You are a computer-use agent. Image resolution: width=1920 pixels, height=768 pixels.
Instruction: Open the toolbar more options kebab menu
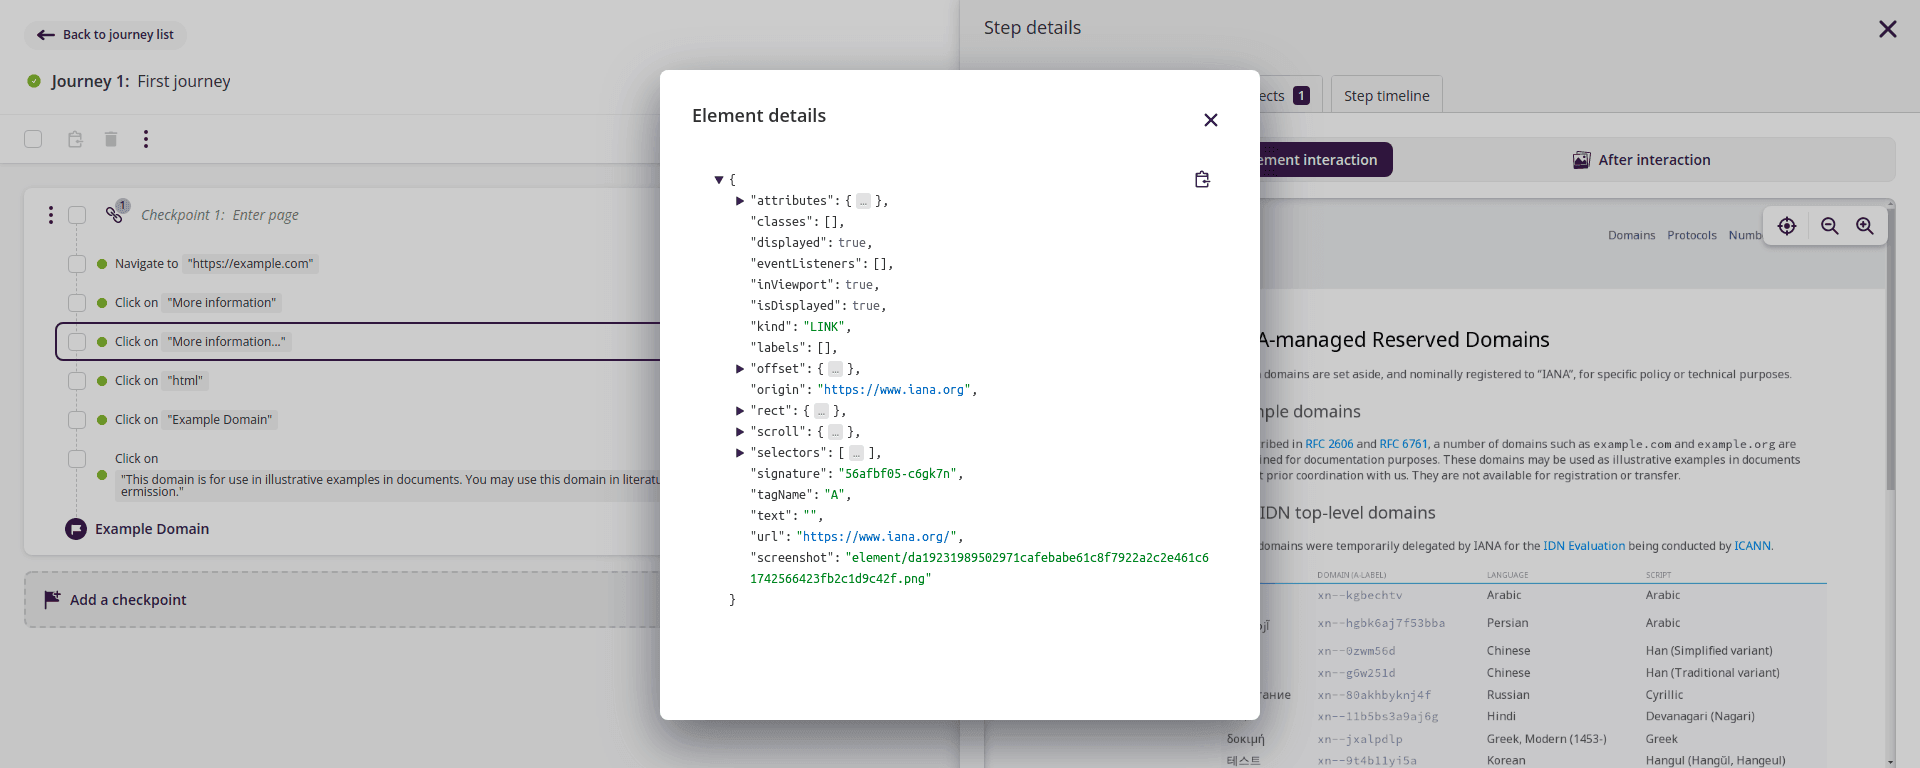point(146,139)
